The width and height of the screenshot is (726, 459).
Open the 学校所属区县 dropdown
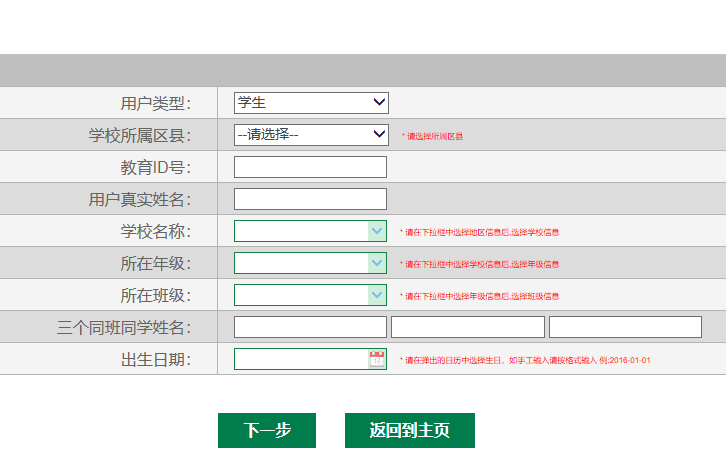(311, 135)
